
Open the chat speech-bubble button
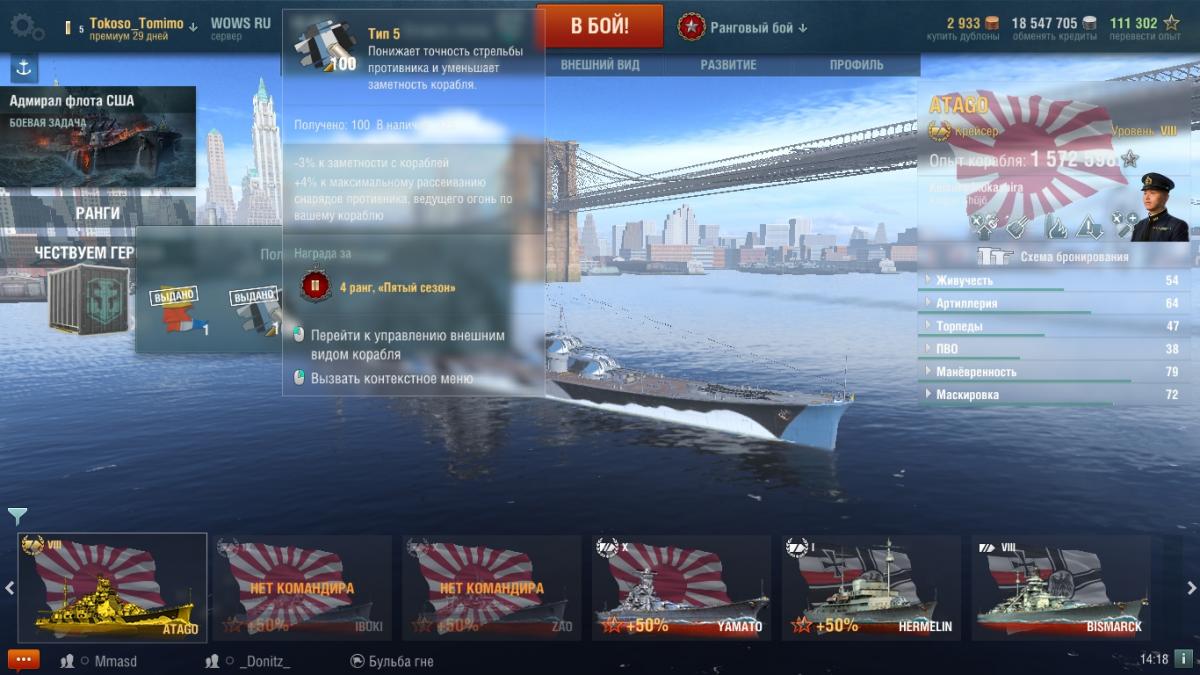click(x=23, y=660)
